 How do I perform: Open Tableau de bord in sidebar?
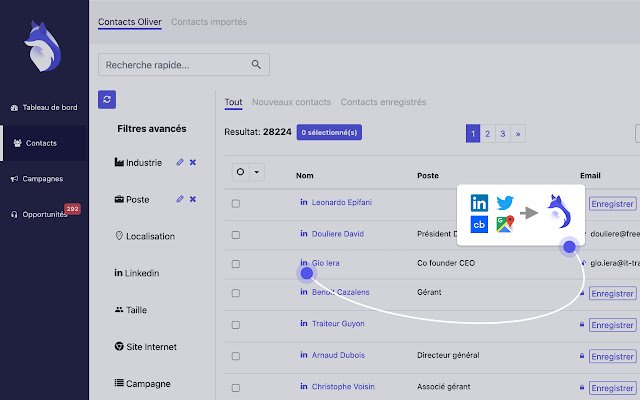44,107
